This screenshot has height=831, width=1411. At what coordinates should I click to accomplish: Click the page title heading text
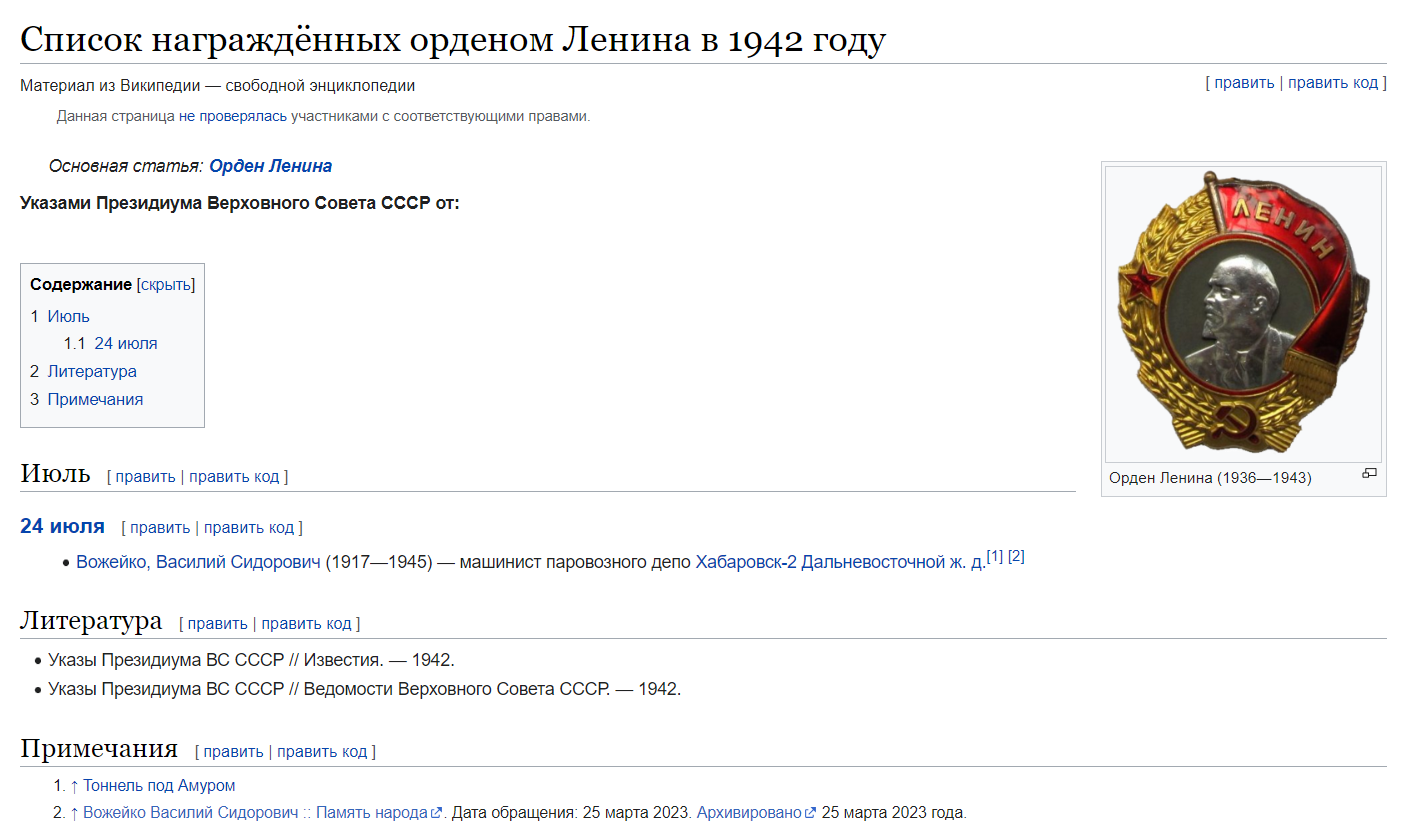[453, 40]
